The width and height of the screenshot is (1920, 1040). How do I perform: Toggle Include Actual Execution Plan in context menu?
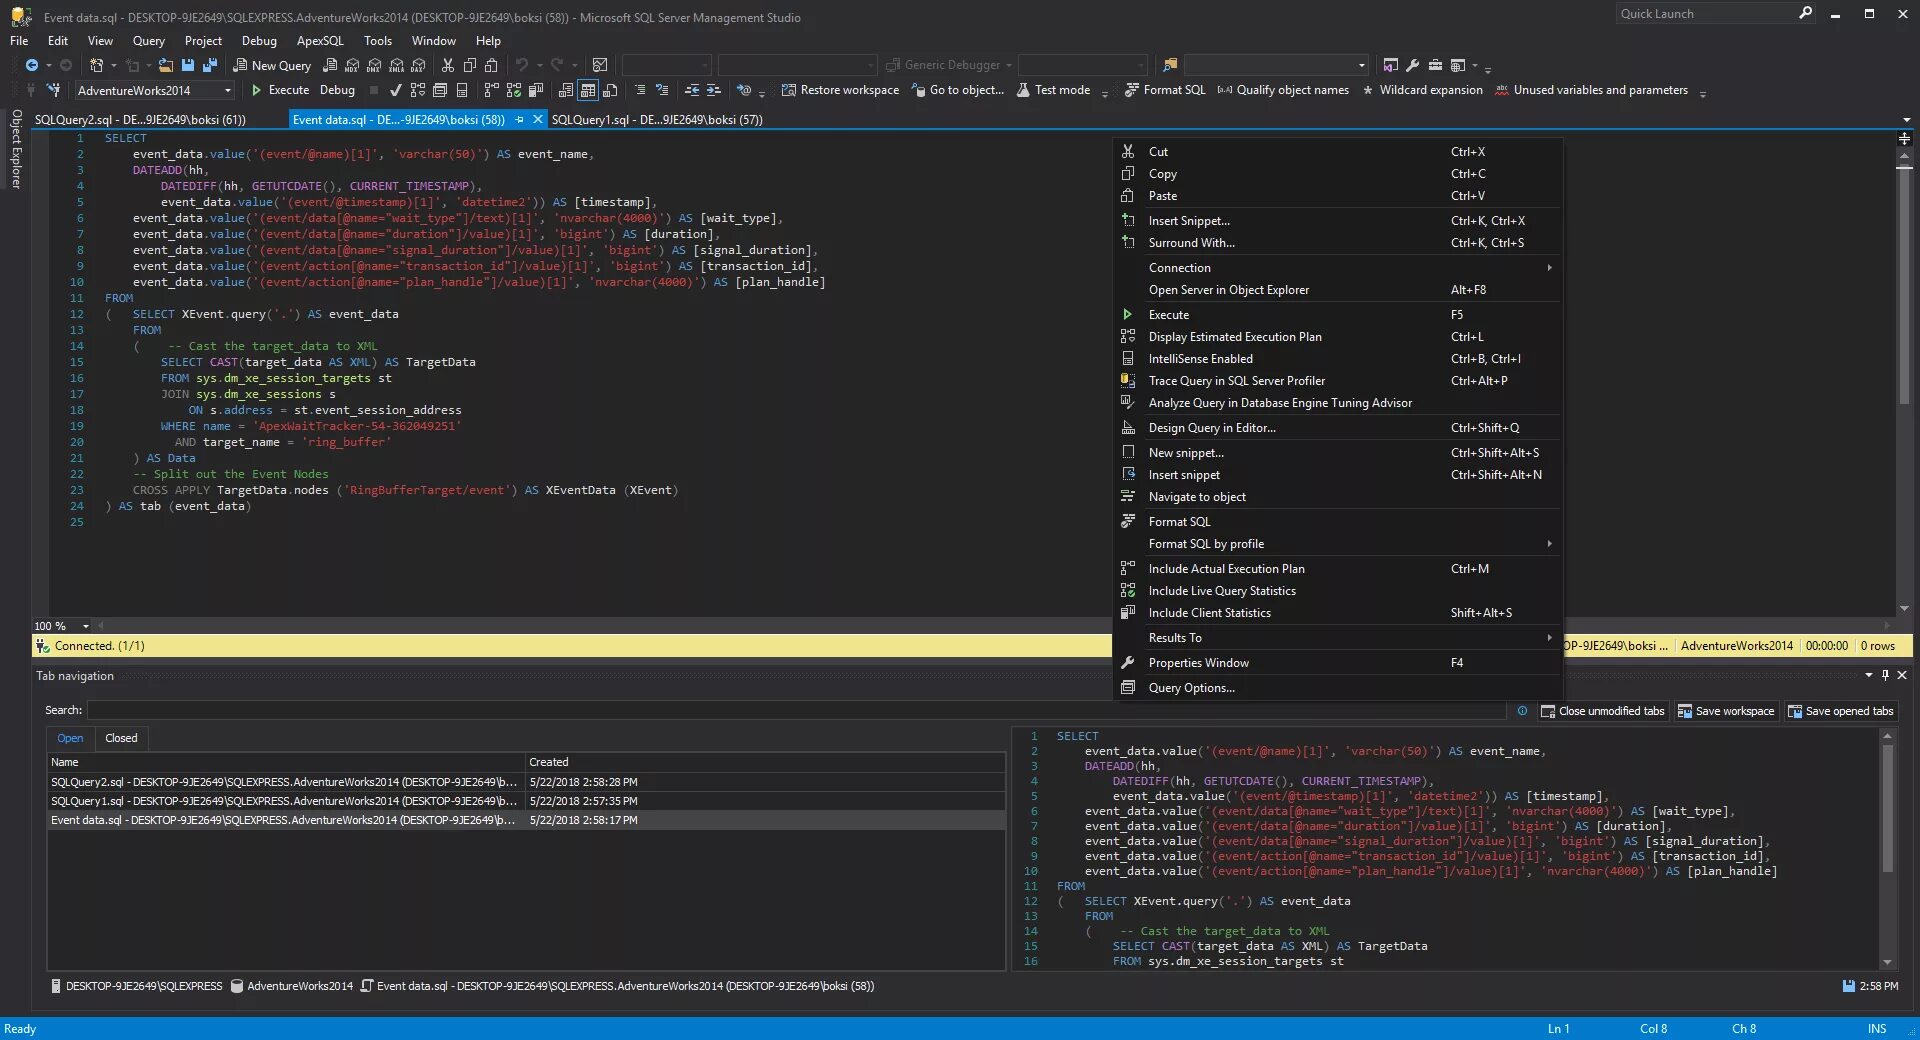pyautogui.click(x=1226, y=569)
